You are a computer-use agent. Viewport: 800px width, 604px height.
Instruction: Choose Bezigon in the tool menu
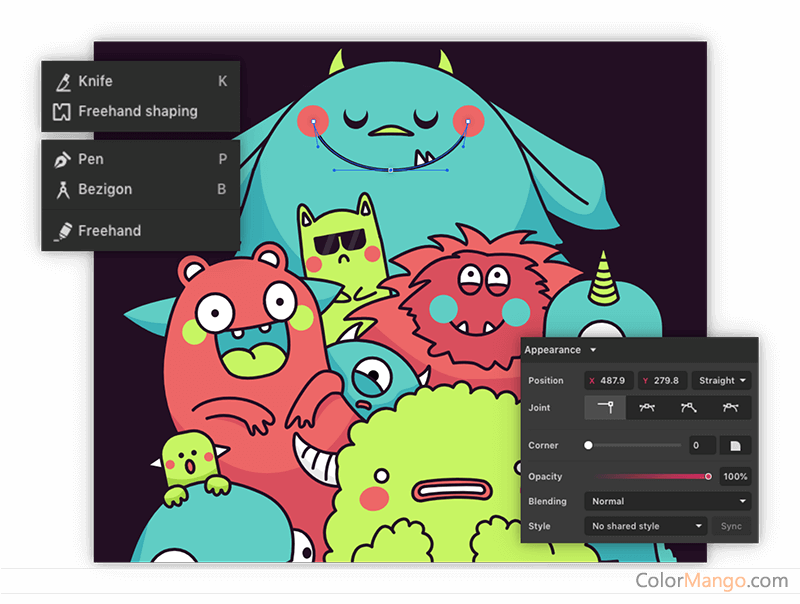point(104,189)
